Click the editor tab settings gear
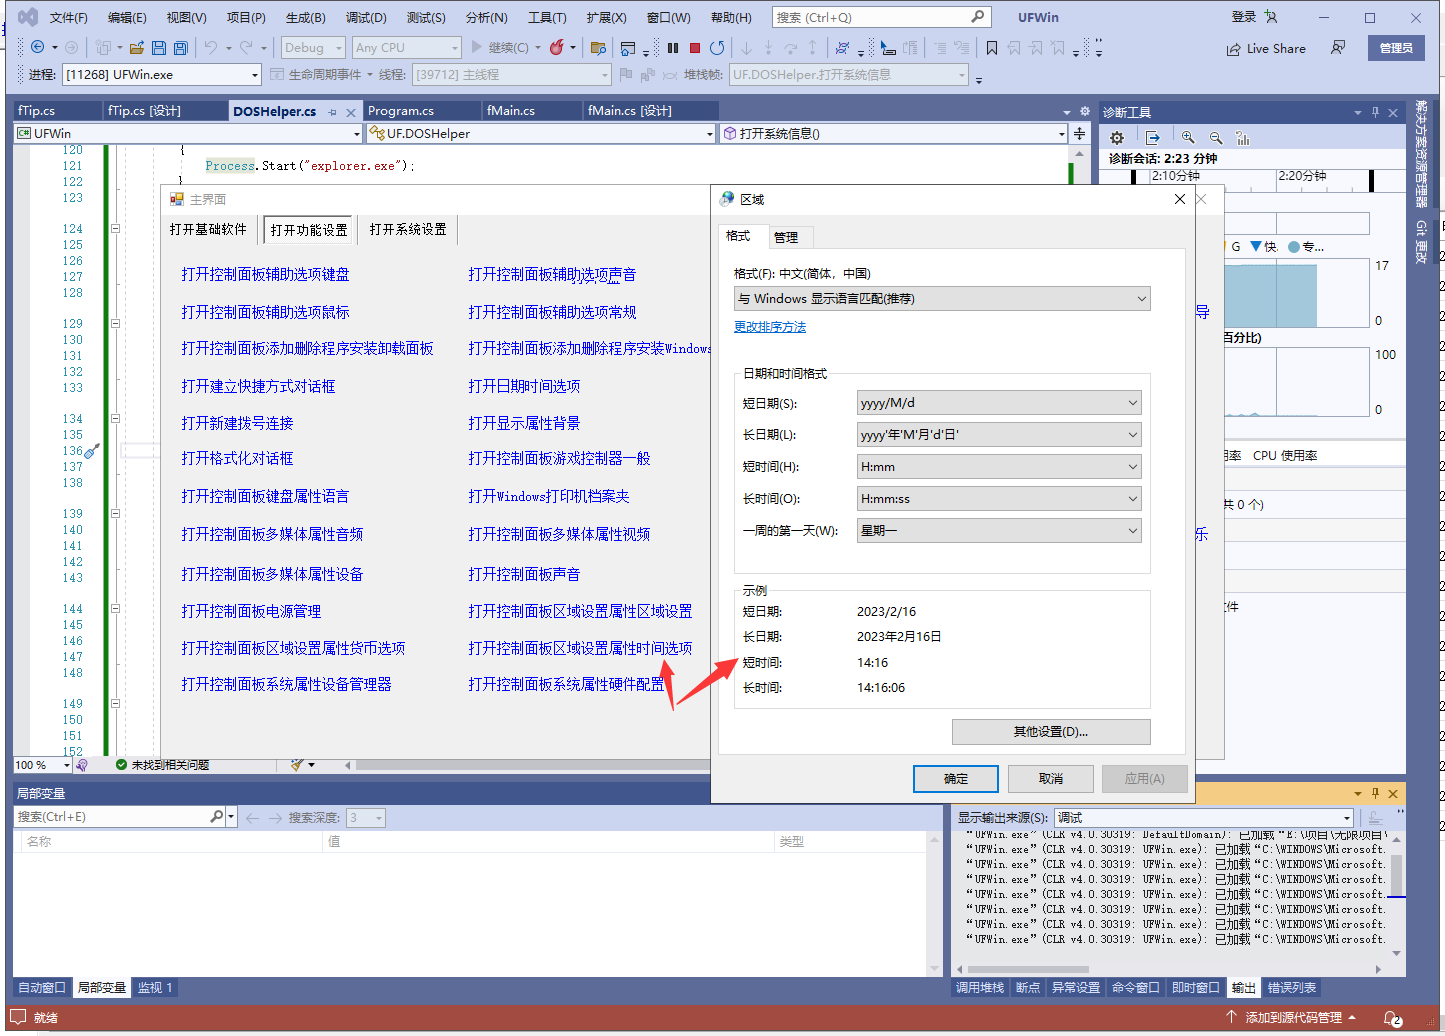The height and width of the screenshot is (1036, 1445). point(1084,111)
